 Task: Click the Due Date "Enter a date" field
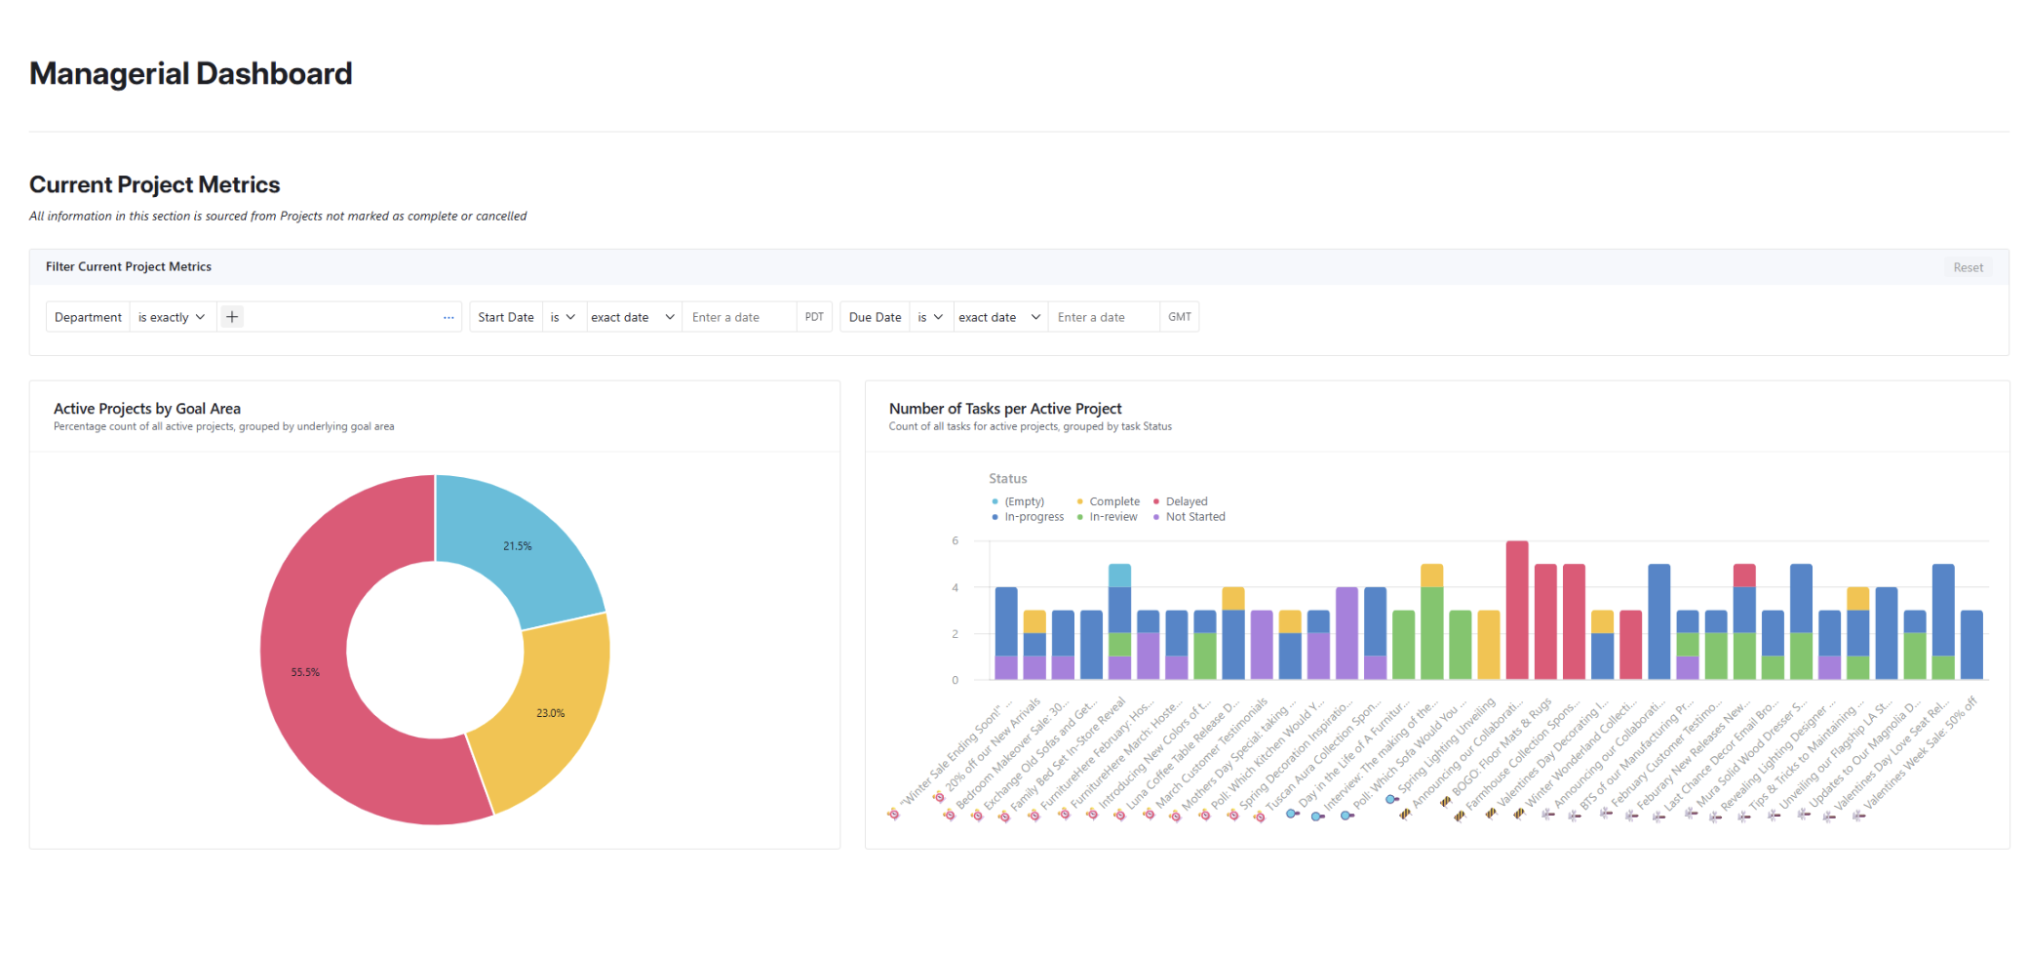(1103, 316)
